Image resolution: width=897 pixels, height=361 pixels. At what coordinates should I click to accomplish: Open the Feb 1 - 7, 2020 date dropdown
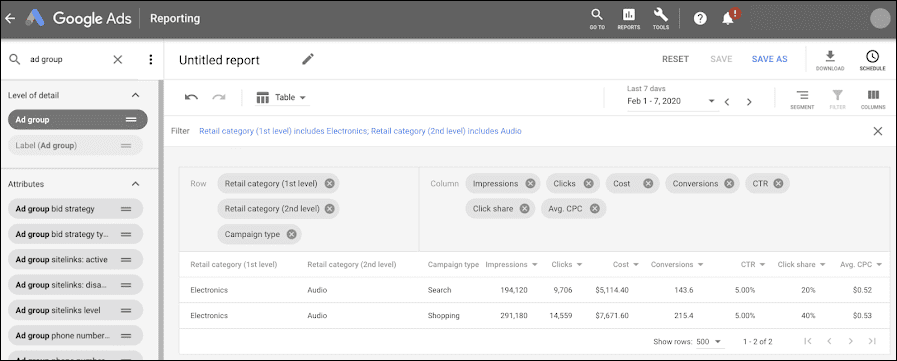[x=671, y=101]
